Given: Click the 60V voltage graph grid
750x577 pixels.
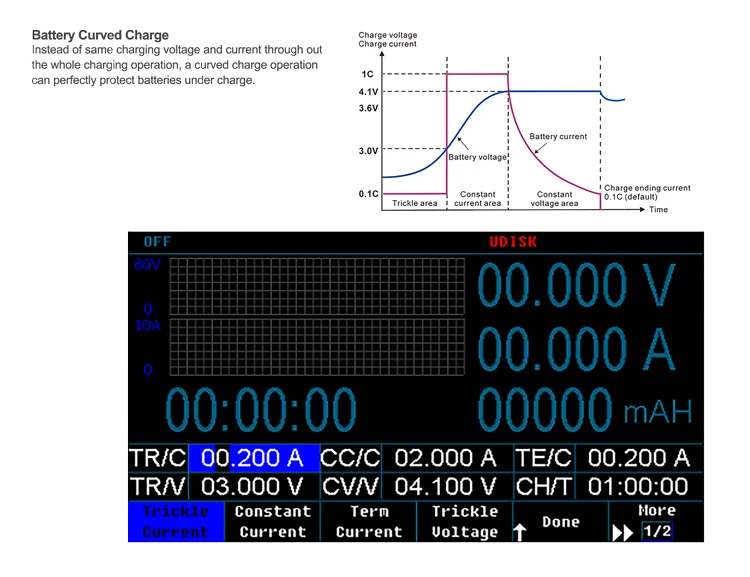Looking at the screenshot, I should 316,285.
